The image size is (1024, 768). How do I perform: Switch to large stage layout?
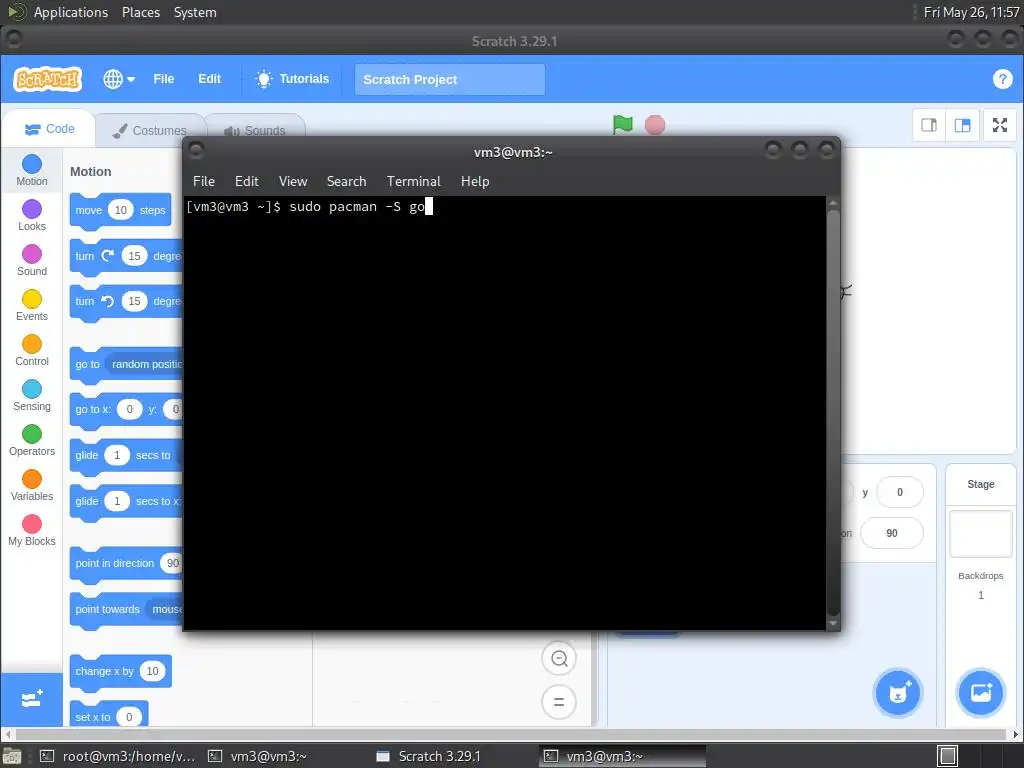point(962,125)
